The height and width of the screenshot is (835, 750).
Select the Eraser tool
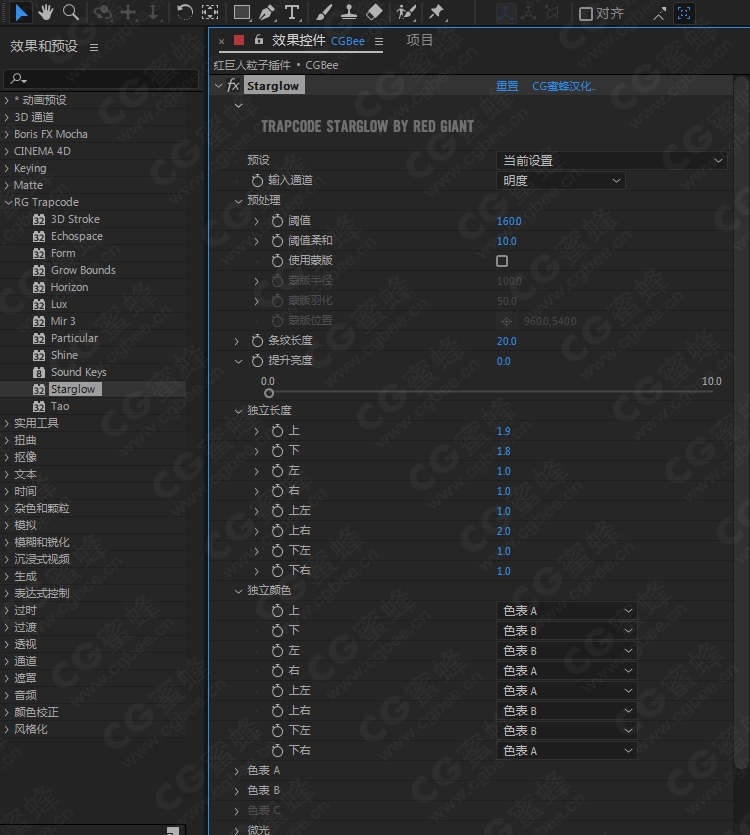coord(374,12)
